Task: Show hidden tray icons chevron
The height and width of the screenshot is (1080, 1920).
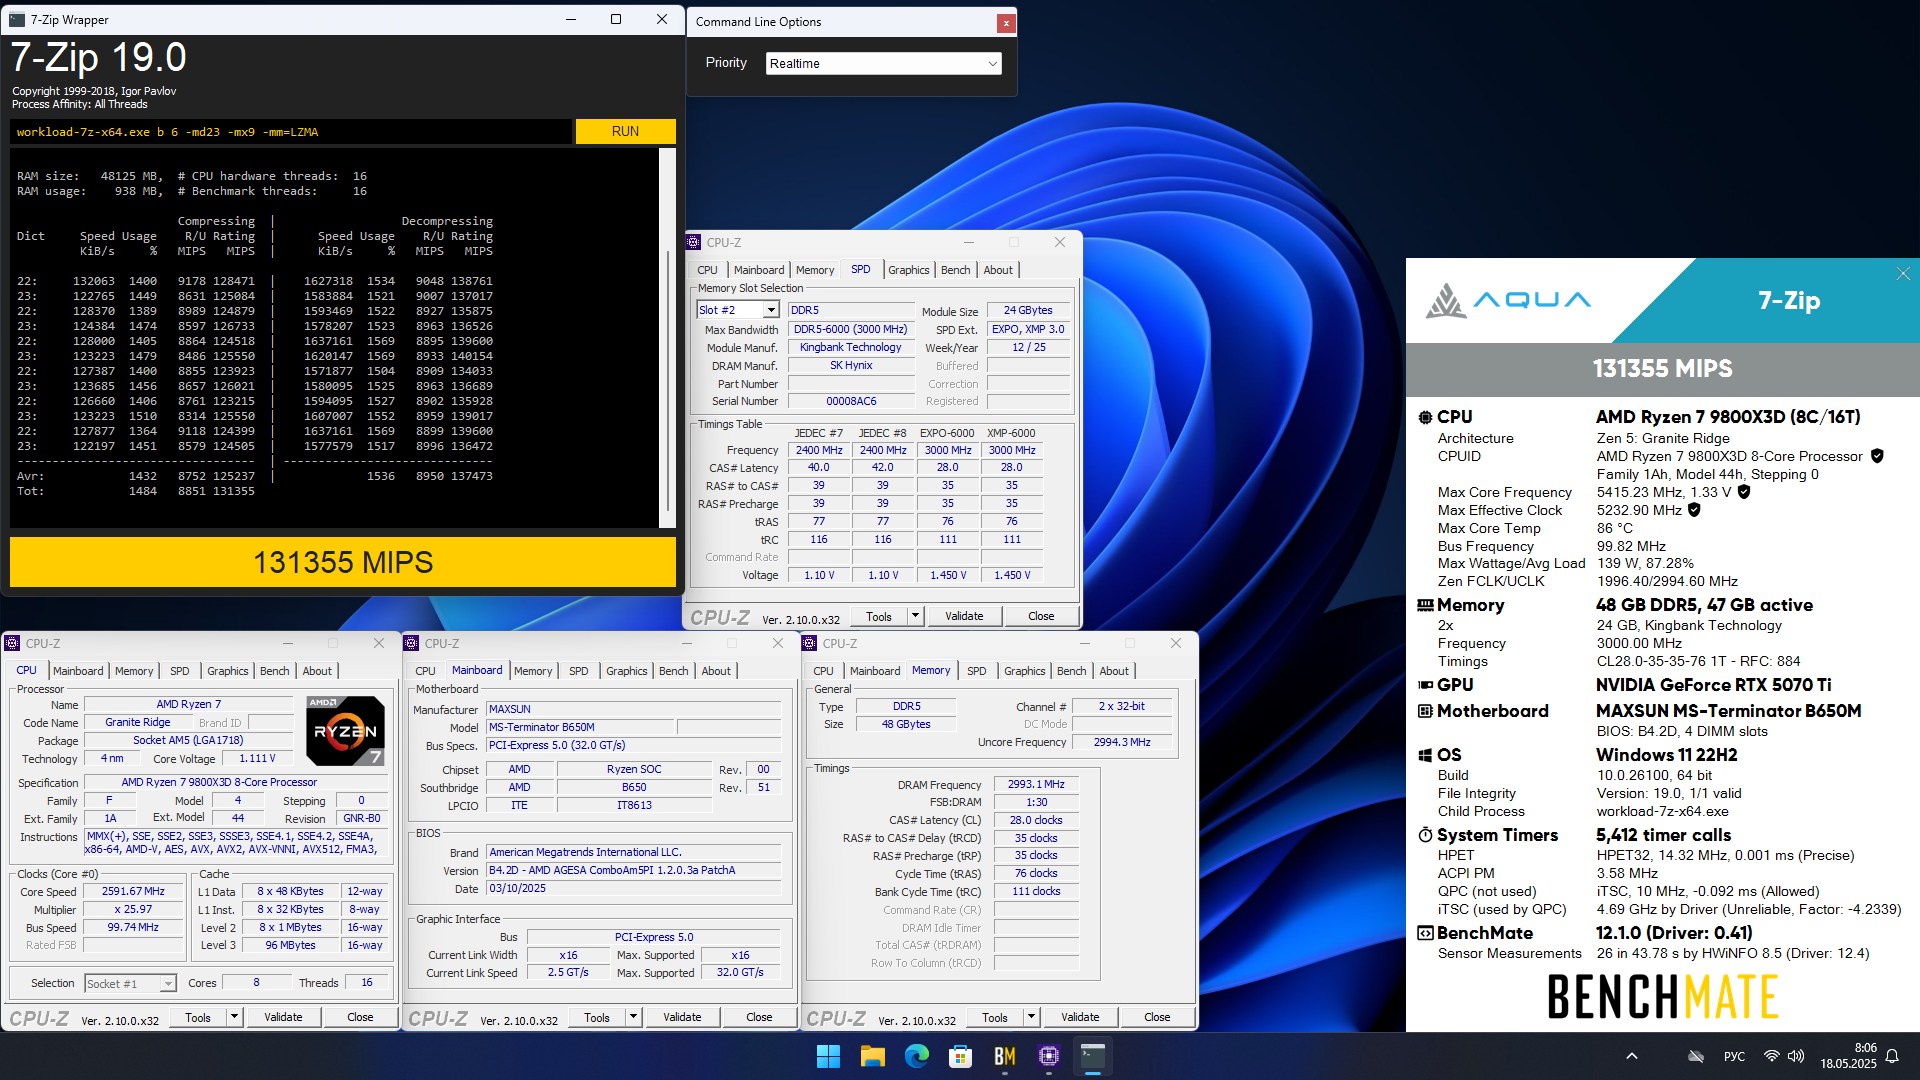Action: pos(1632,1056)
